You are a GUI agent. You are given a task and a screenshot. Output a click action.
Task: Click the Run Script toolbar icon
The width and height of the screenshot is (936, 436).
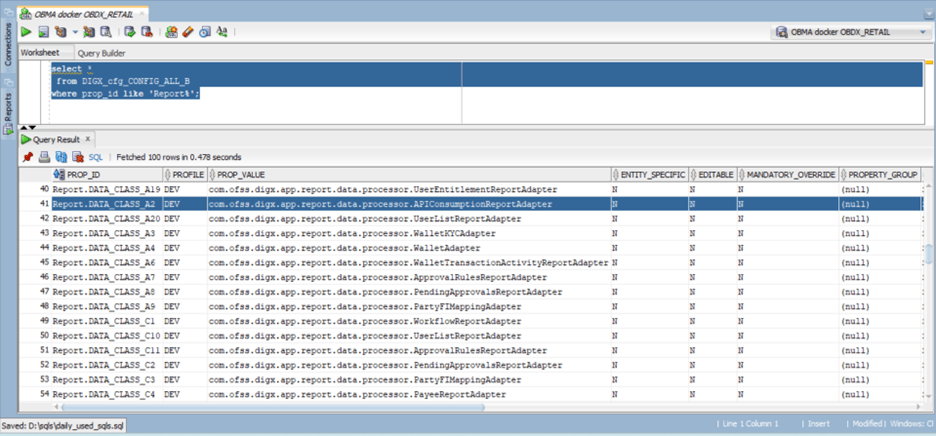[x=43, y=32]
